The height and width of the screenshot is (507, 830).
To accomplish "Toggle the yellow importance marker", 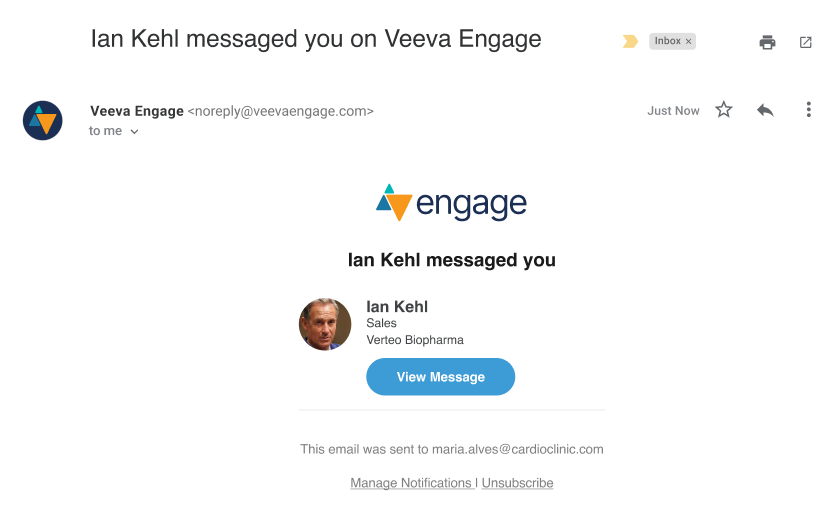I will (630, 41).
